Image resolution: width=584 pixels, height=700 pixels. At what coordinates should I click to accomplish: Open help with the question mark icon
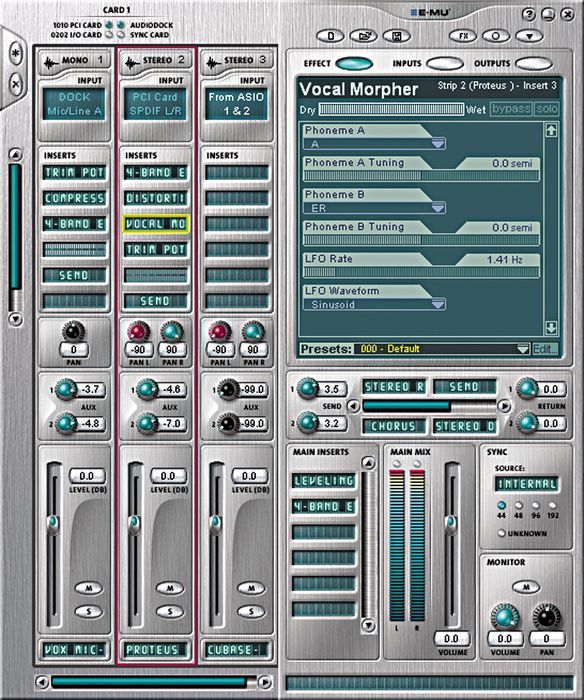tap(529, 14)
